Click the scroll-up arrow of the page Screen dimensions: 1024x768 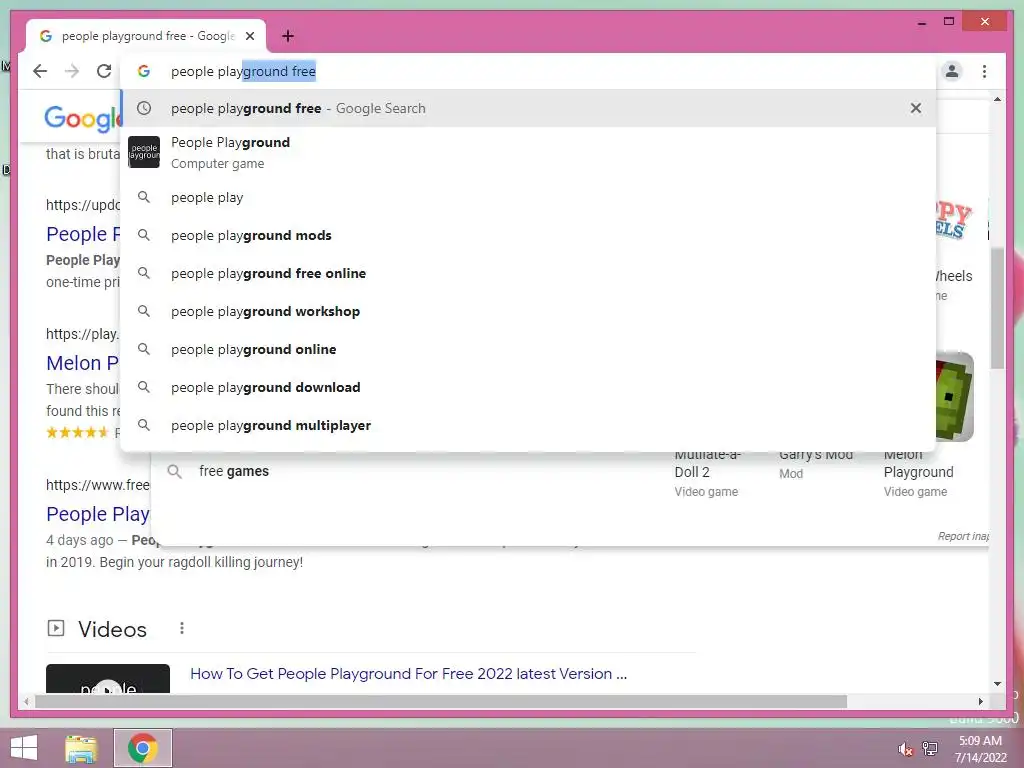(x=997, y=99)
